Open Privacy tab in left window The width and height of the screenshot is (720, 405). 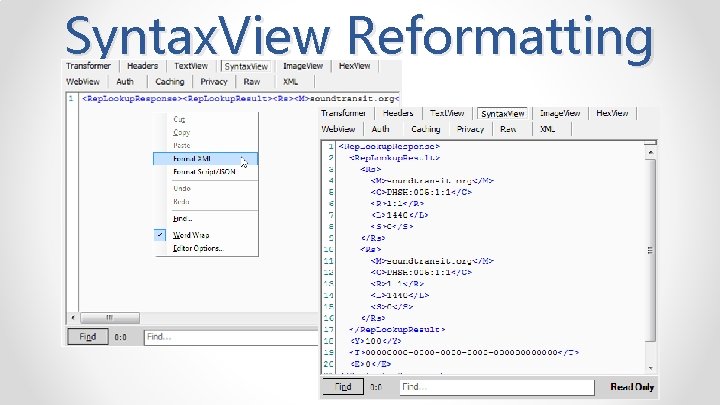tap(214, 82)
